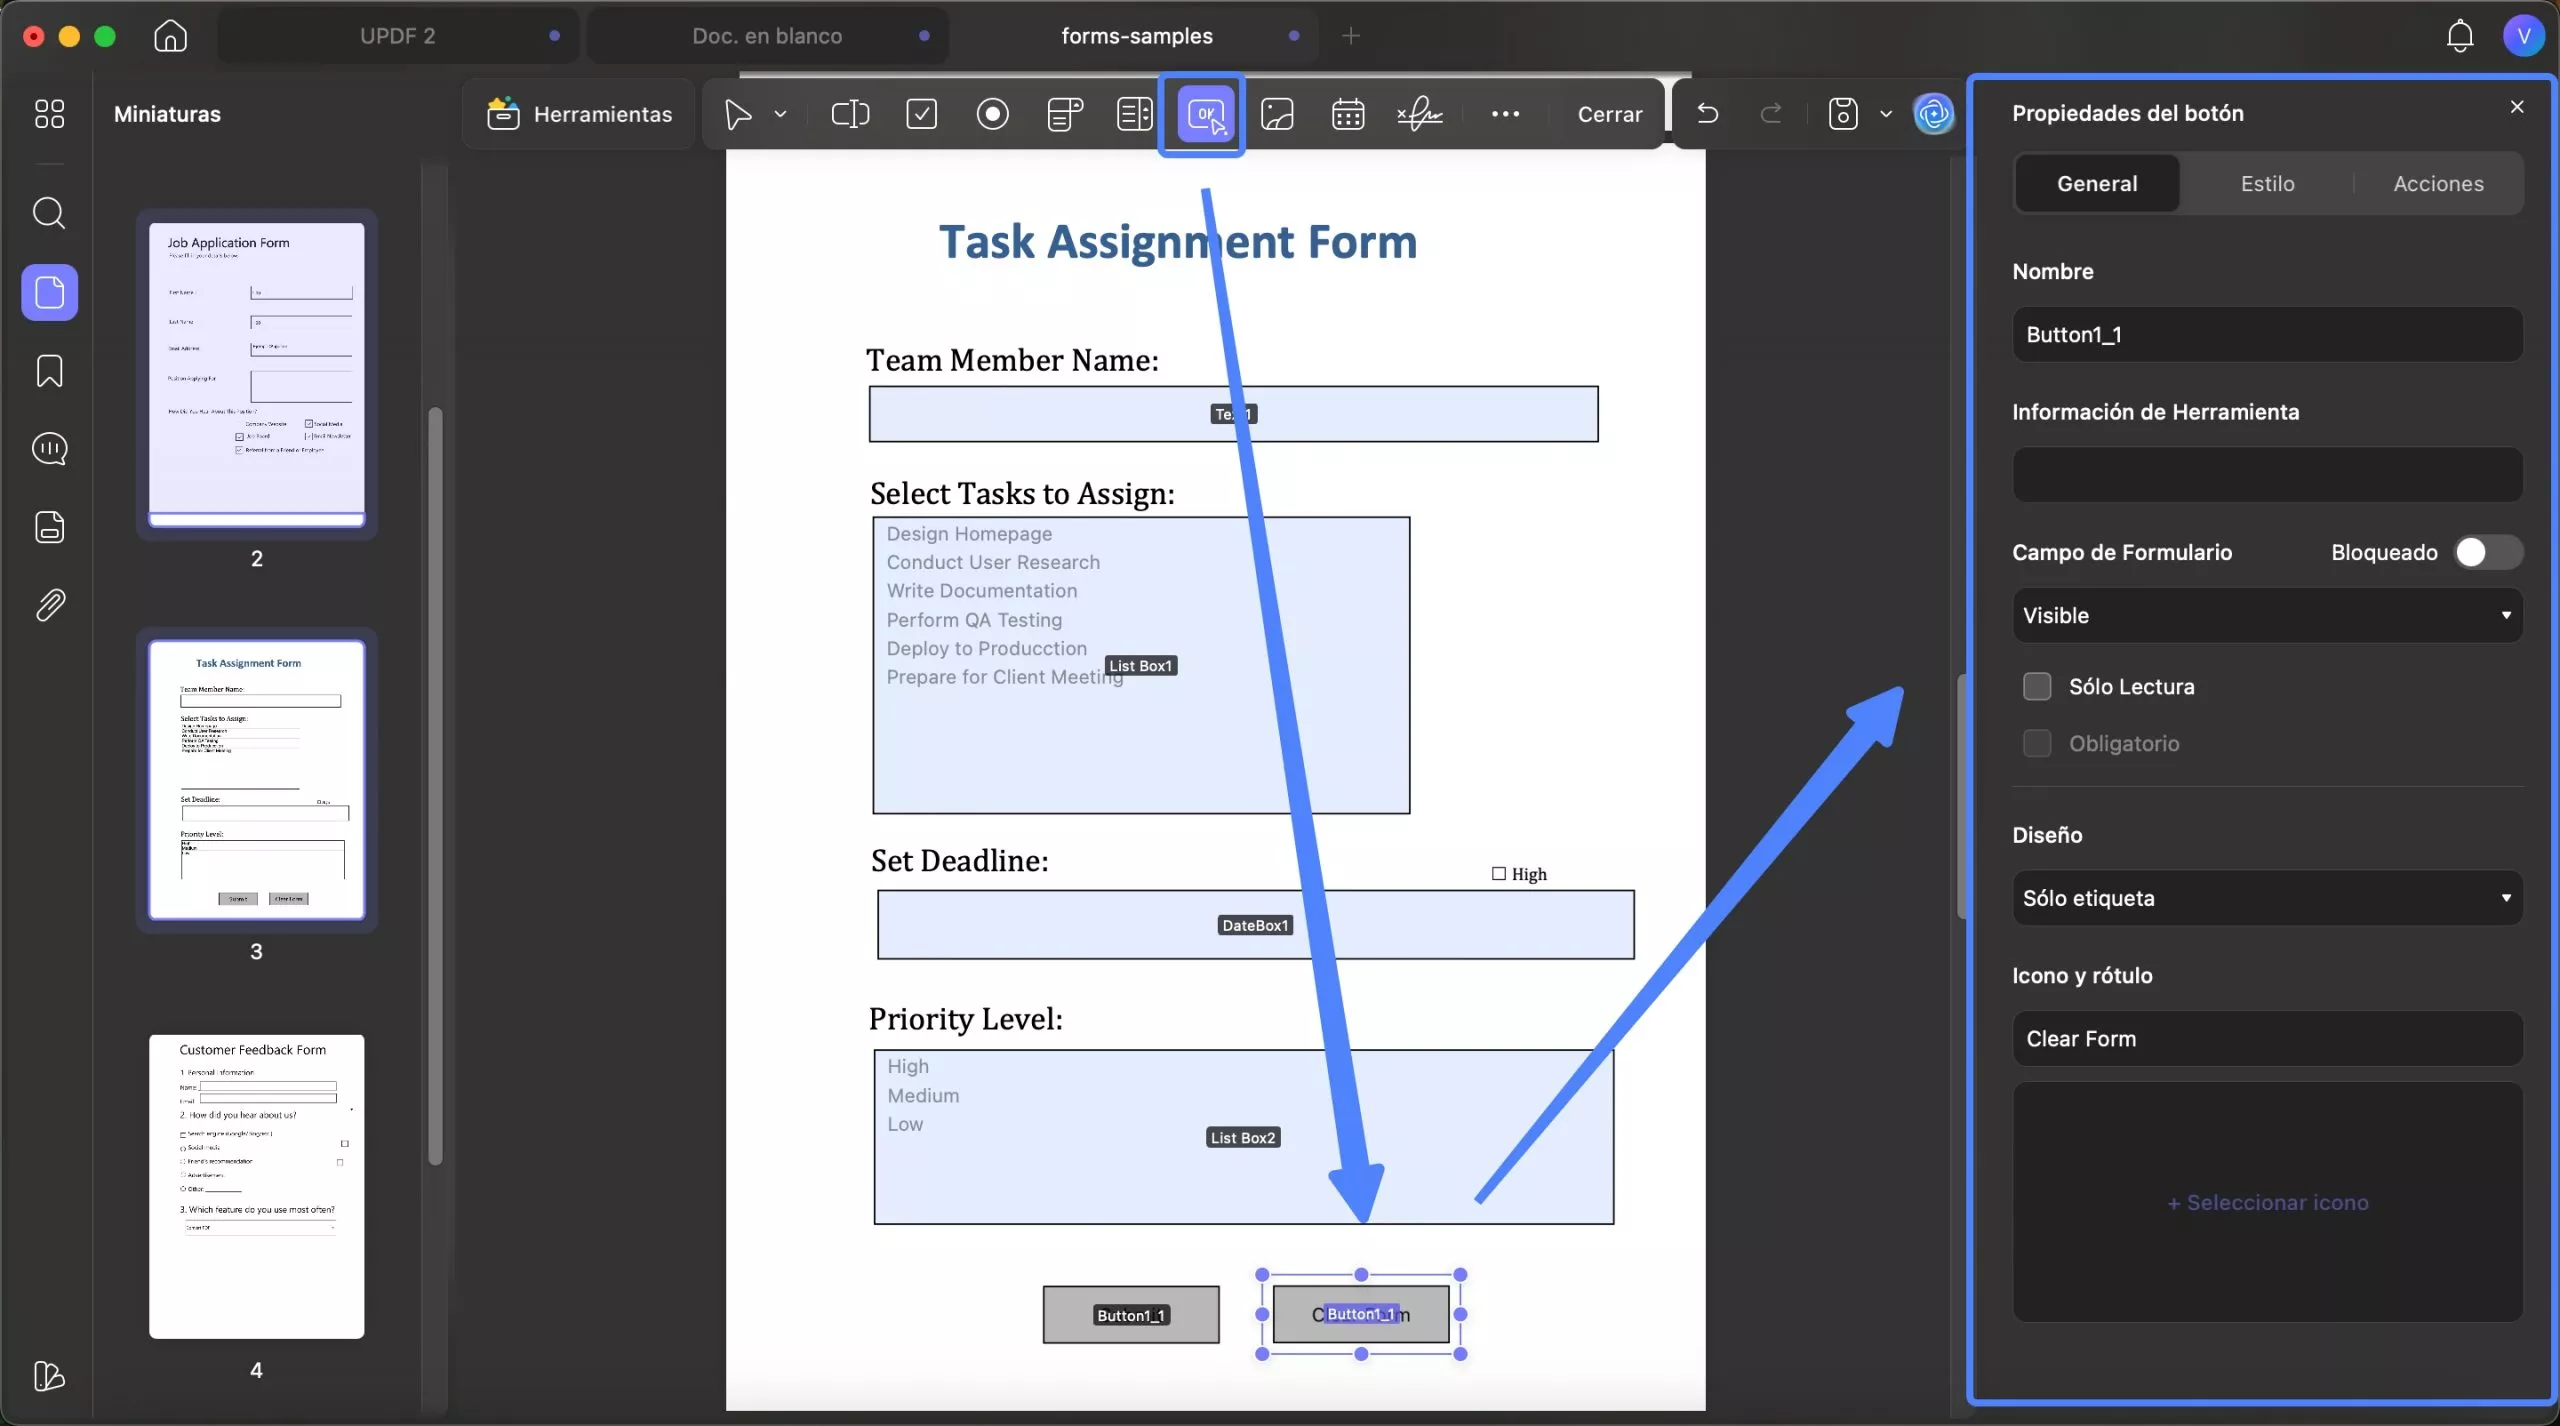2560x1426 pixels.
Task: Open the comments panel icon
Action: (x=49, y=449)
